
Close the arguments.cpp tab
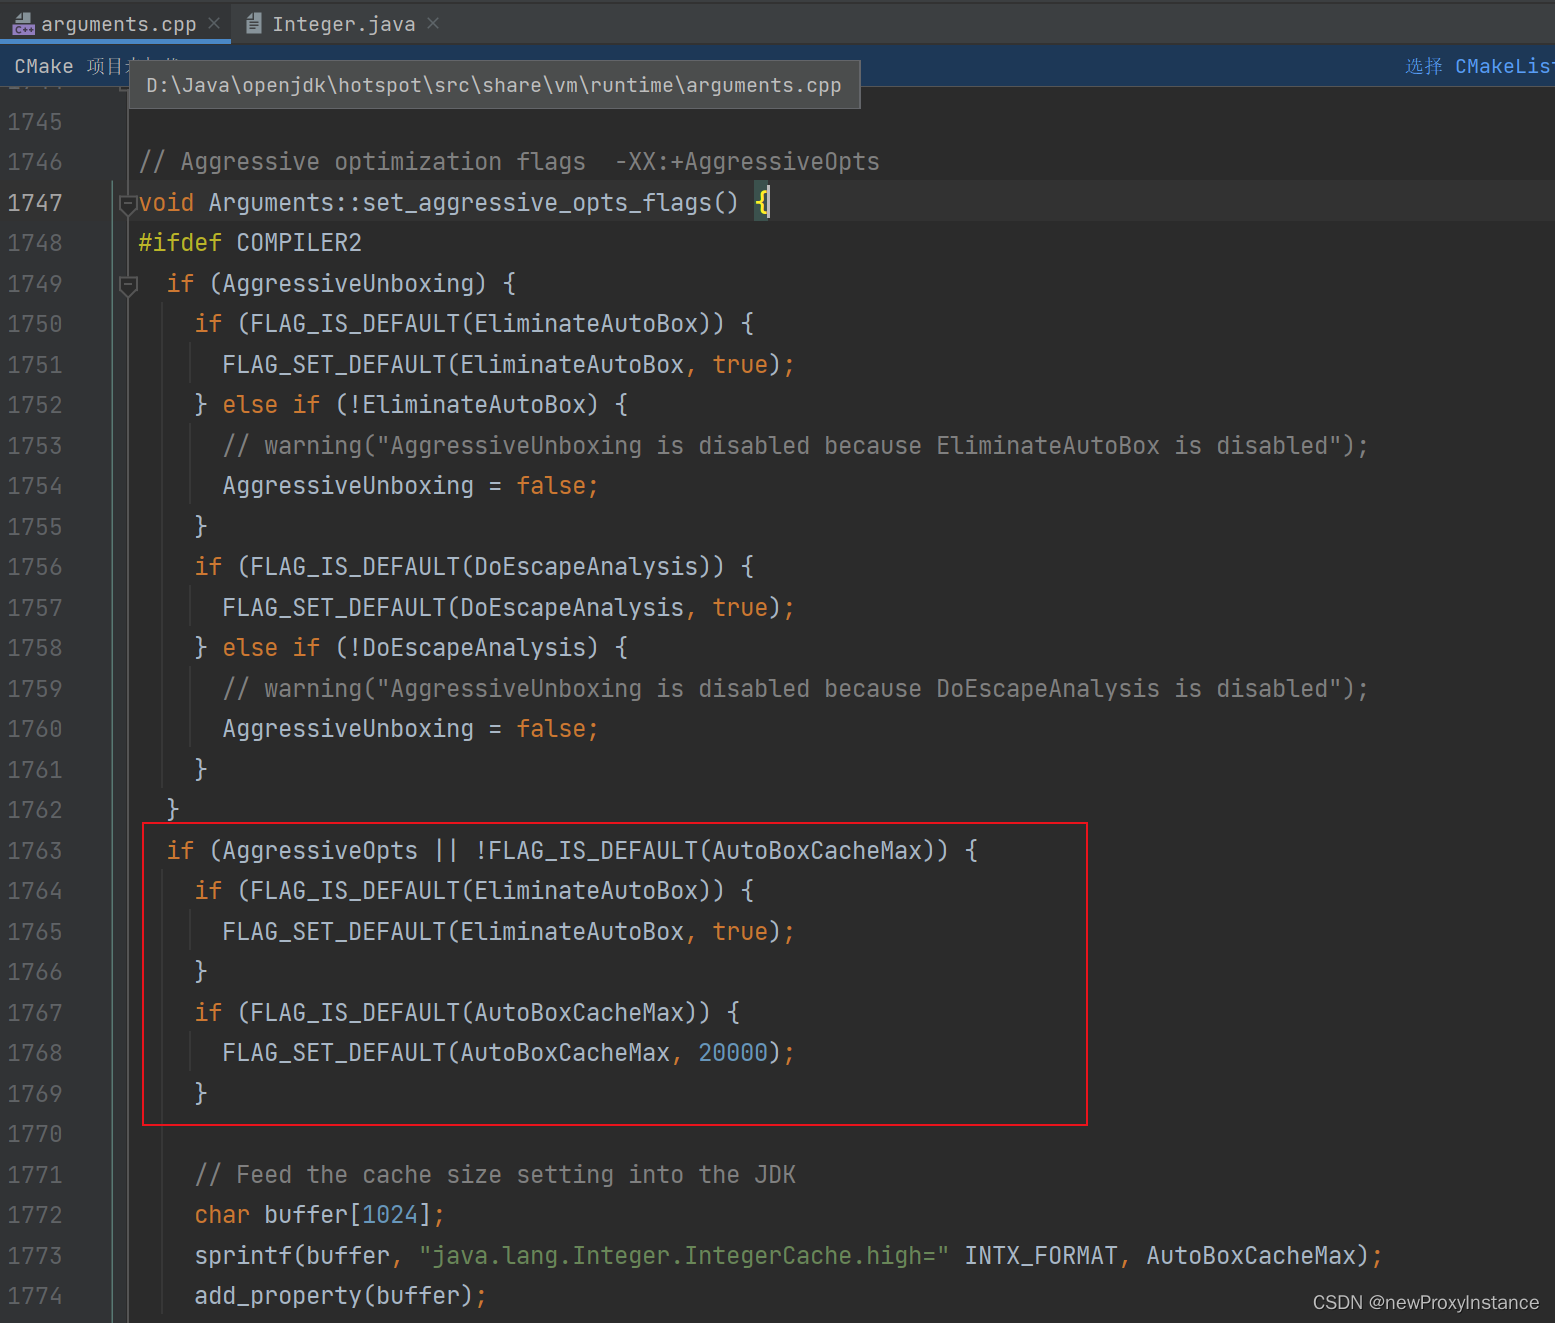click(x=214, y=23)
